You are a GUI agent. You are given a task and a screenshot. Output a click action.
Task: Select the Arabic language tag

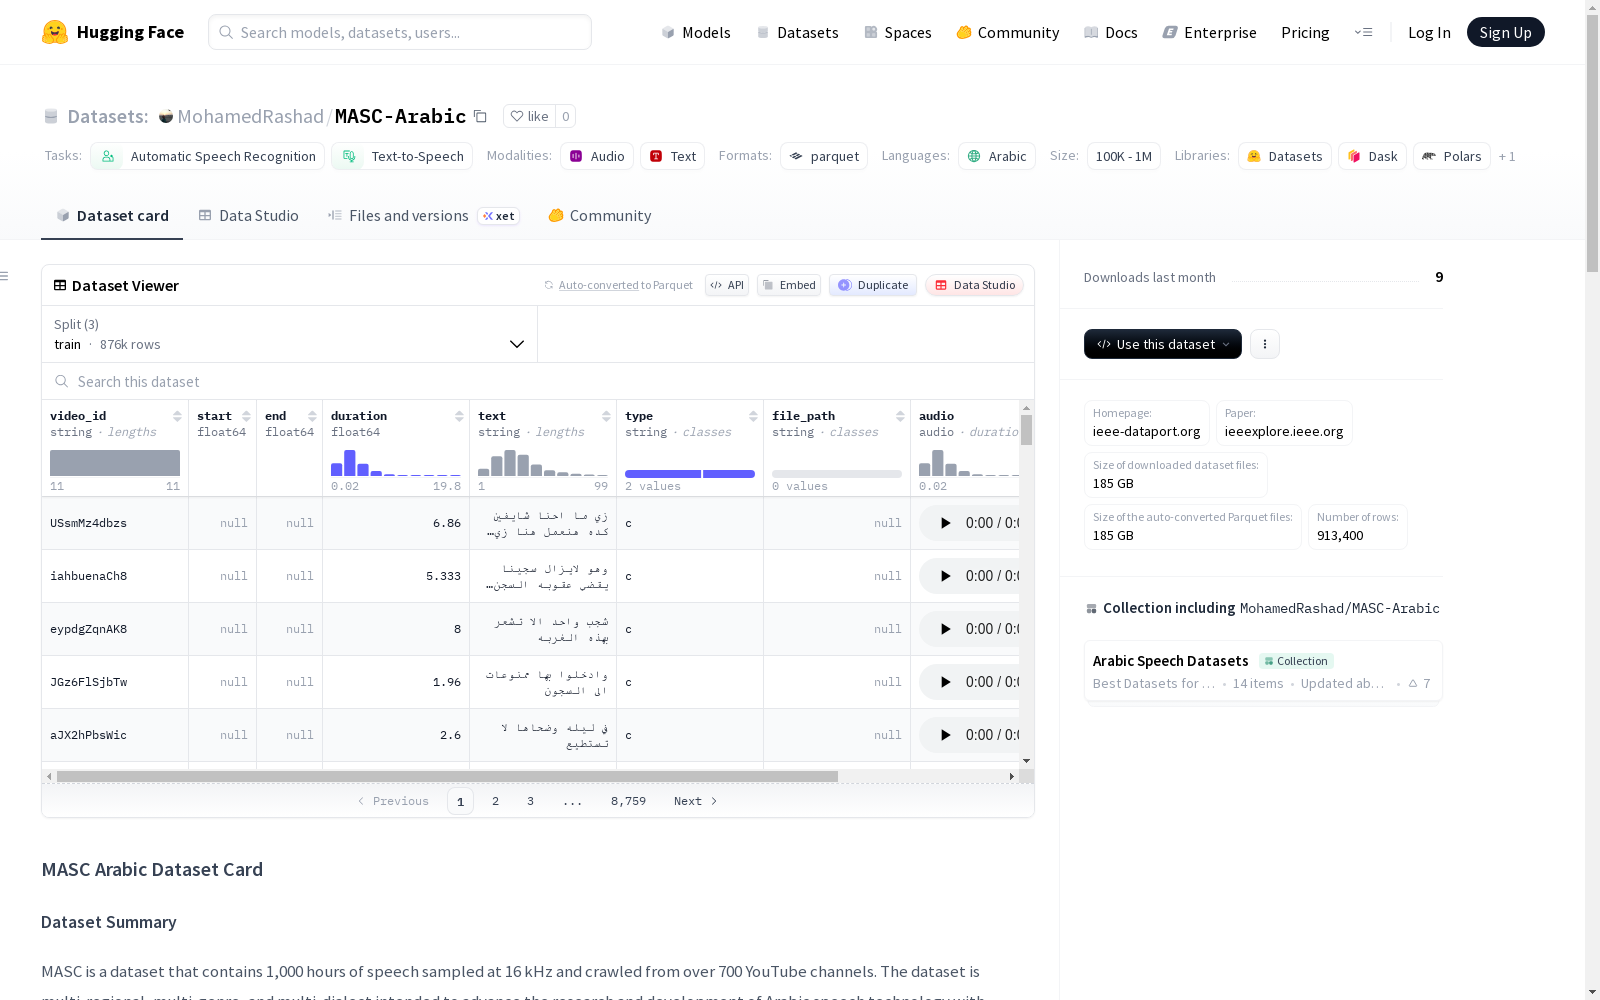tap(997, 156)
